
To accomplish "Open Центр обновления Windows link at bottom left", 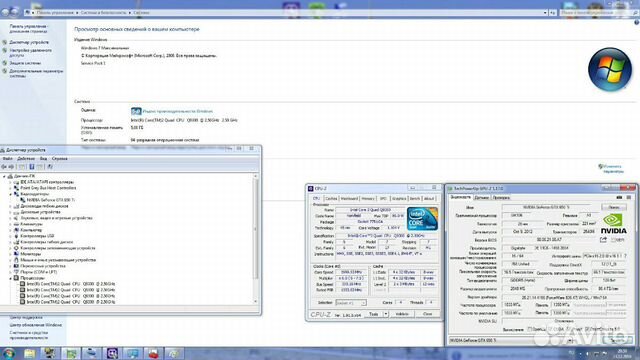I will tap(36, 325).
